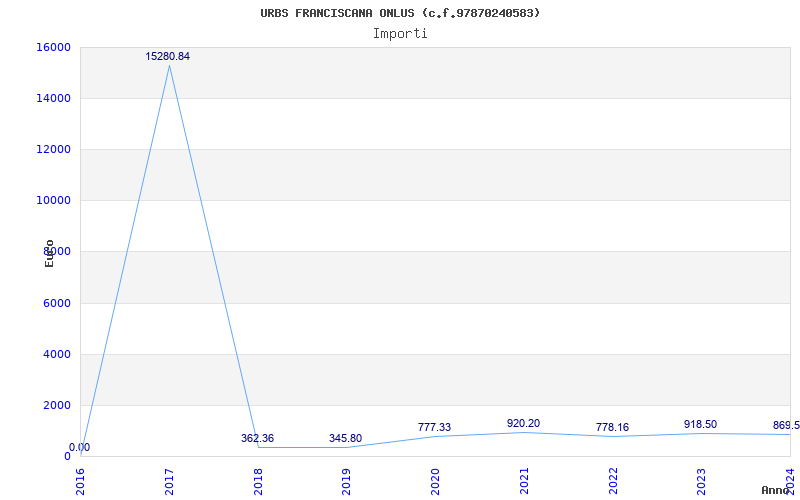Click the 2017 x-axis year label
The height and width of the screenshot is (500, 800).
click(x=169, y=482)
